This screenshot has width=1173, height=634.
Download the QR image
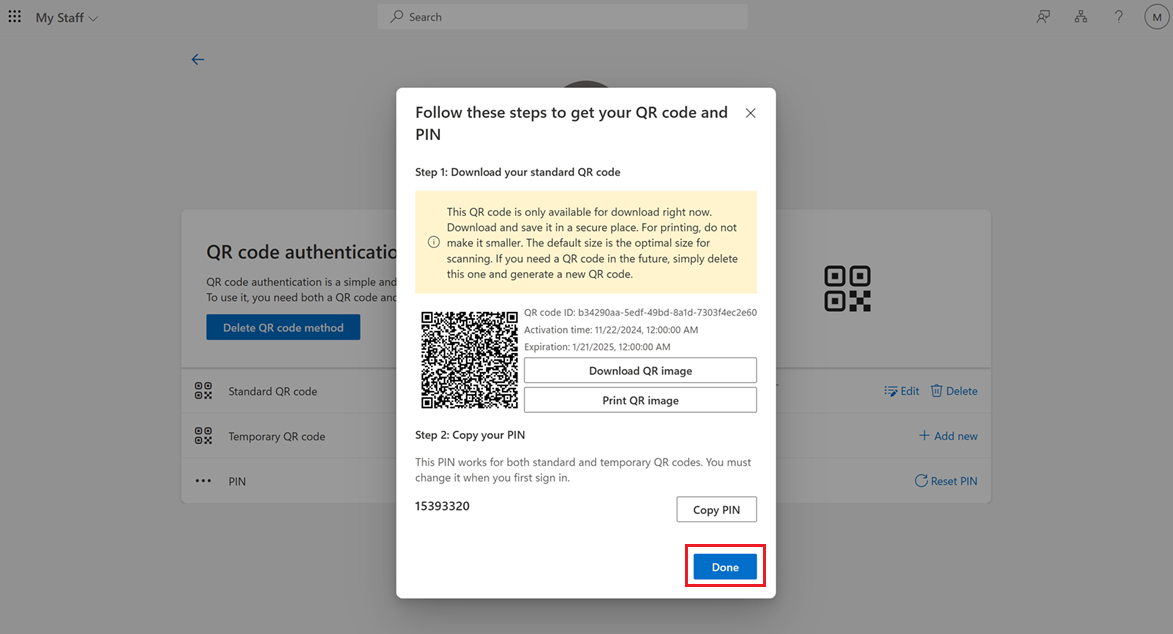click(x=640, y=370)
